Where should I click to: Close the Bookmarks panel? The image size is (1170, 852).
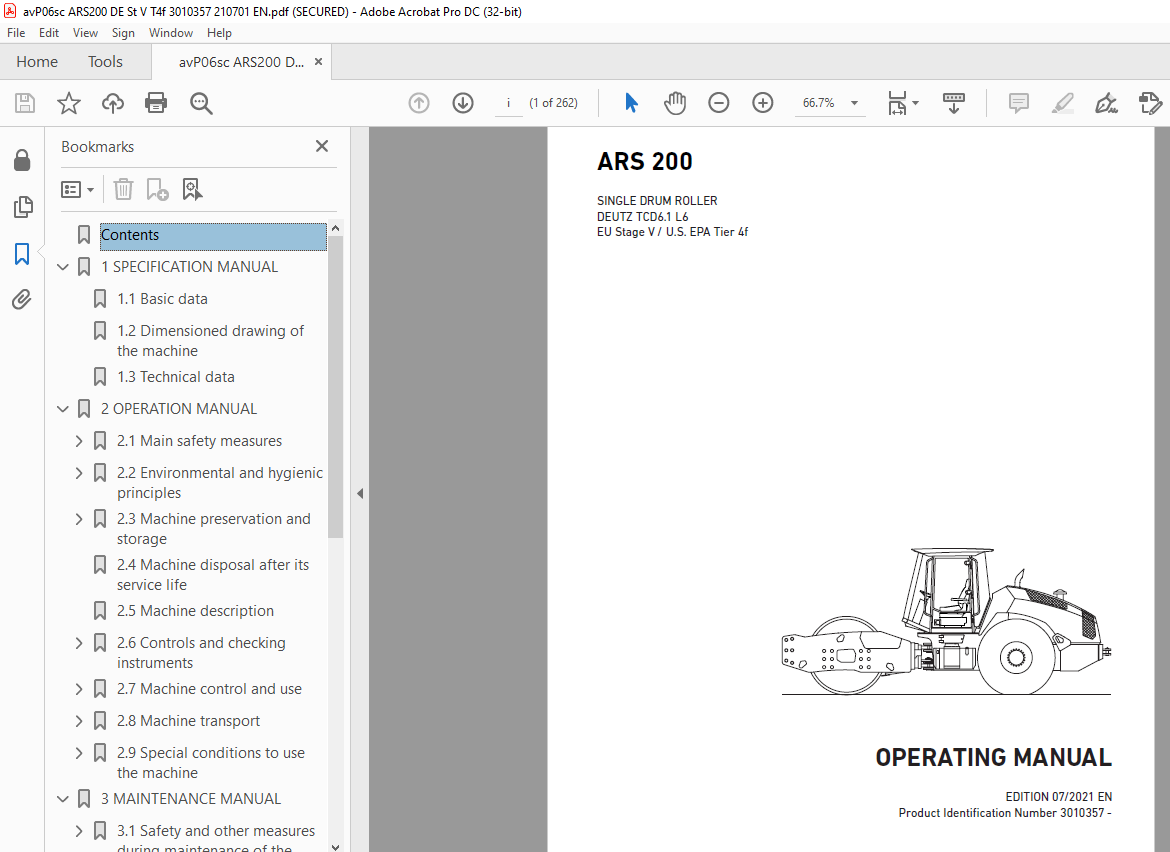coord(322,146)
